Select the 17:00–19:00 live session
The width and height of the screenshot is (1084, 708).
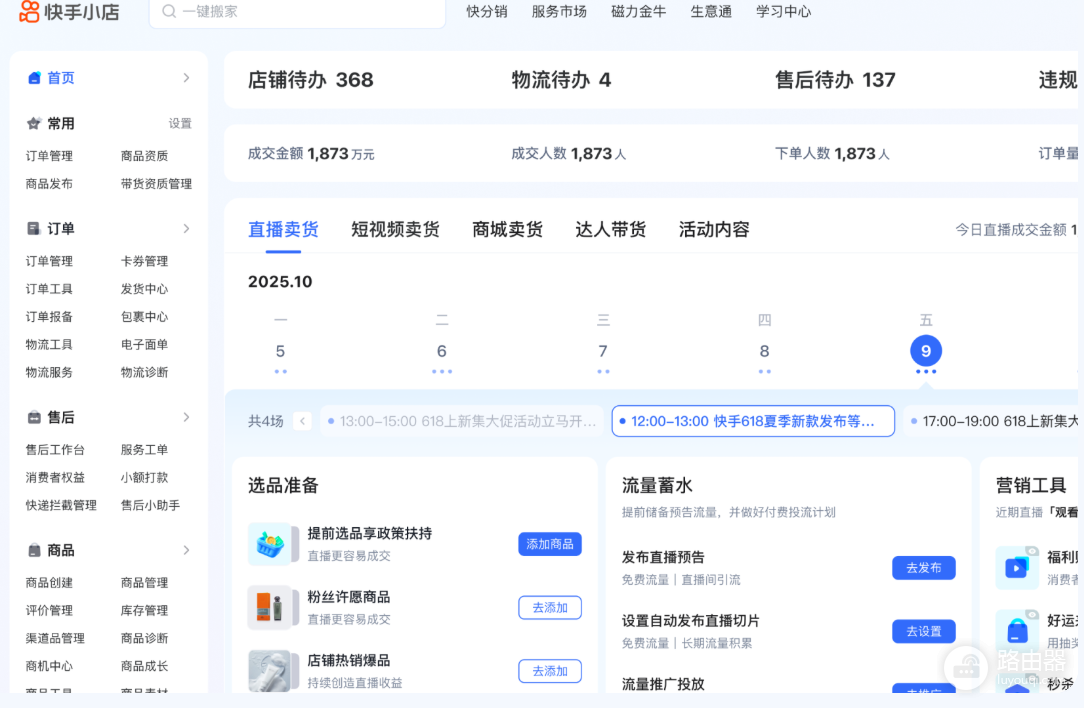coord(991,421)
